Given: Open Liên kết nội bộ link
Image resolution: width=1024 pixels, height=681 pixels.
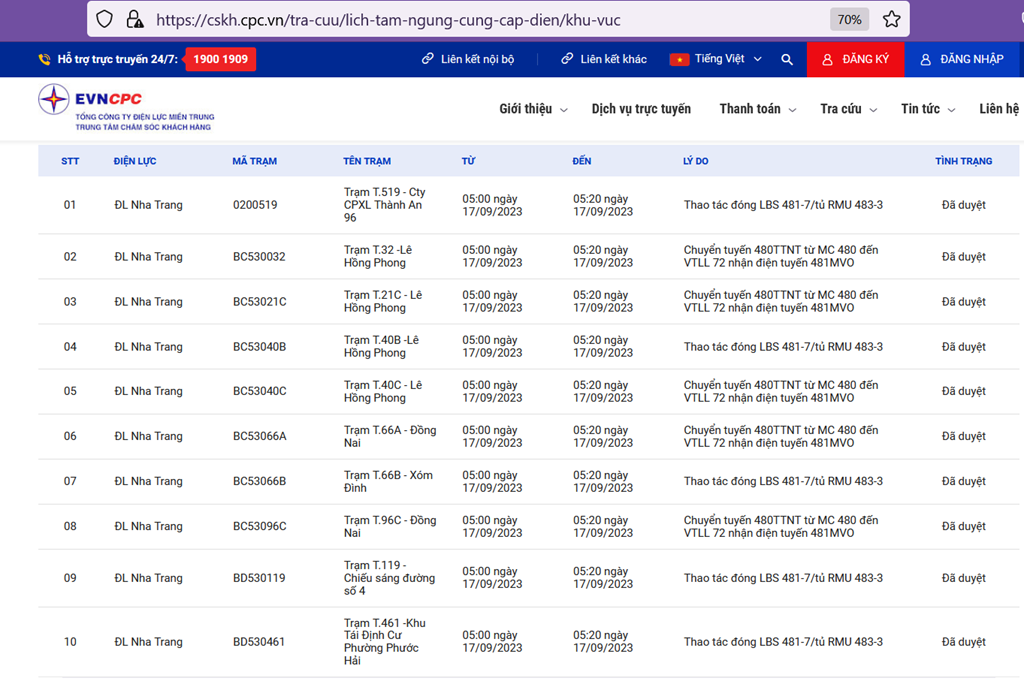Looking at the screenshot, I should tap(468, 59).
